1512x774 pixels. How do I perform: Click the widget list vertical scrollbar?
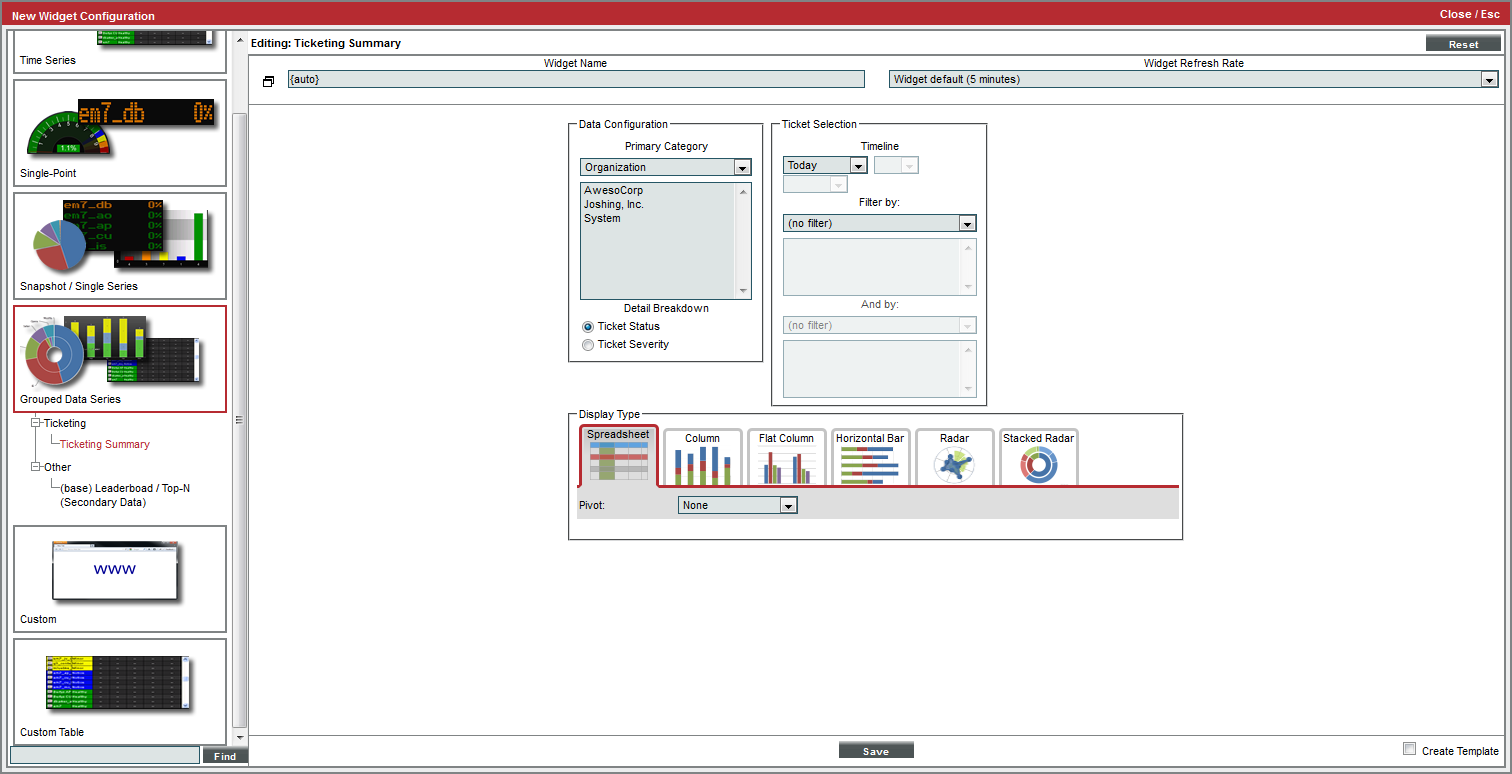239,420
